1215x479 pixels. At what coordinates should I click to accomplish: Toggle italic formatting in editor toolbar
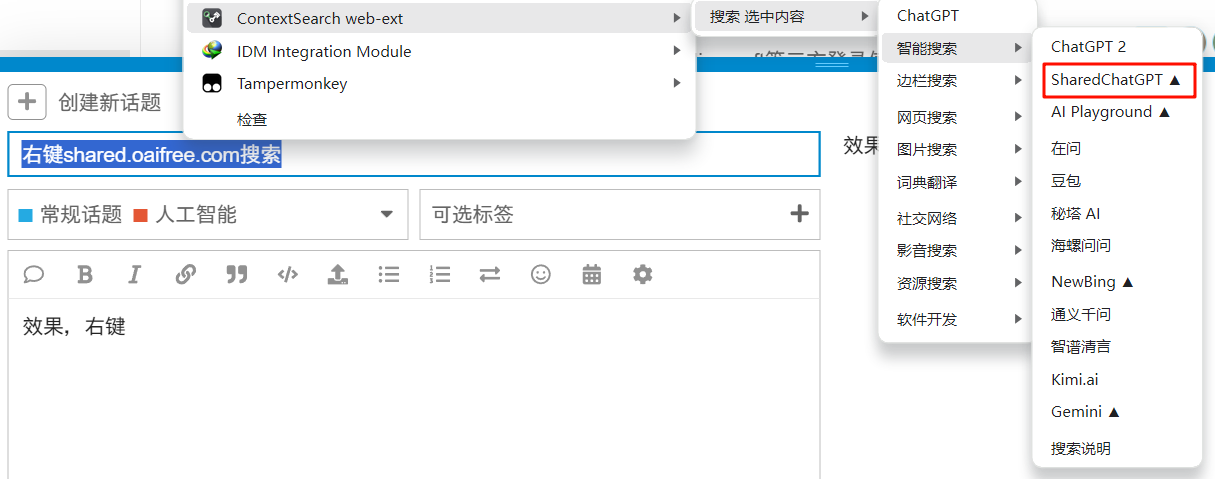tap(135, 274)
